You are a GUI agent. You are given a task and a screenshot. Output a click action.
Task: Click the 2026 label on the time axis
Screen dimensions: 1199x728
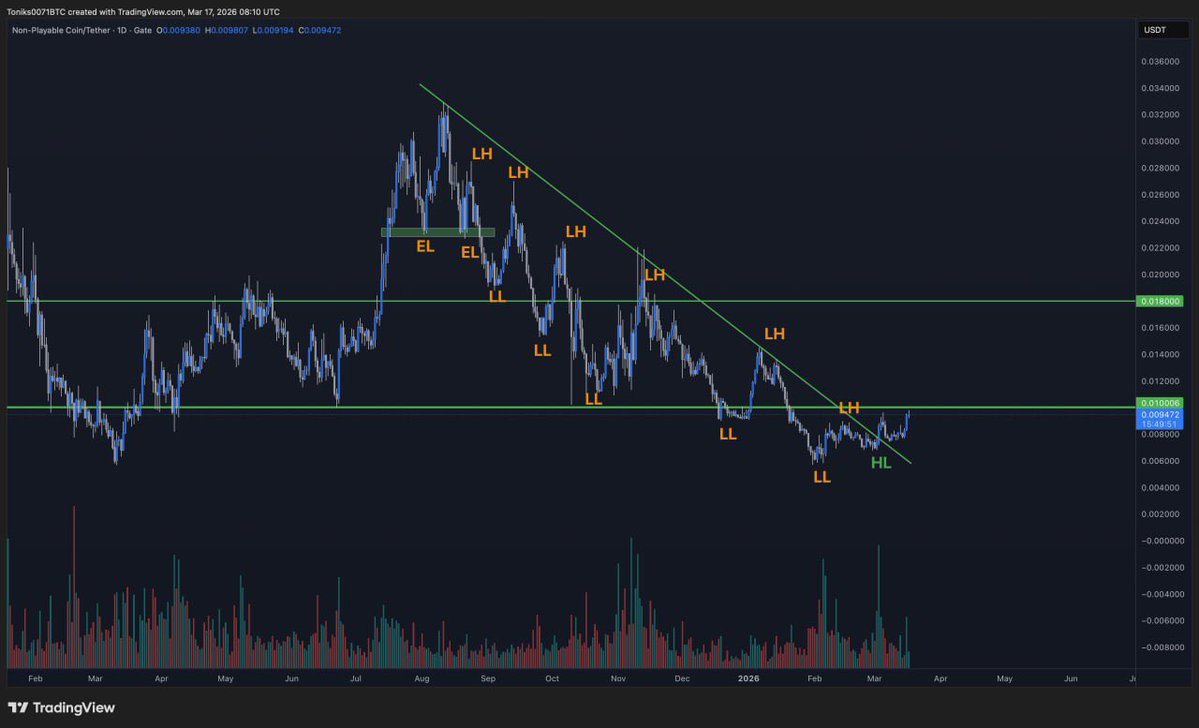pos(748,678)
